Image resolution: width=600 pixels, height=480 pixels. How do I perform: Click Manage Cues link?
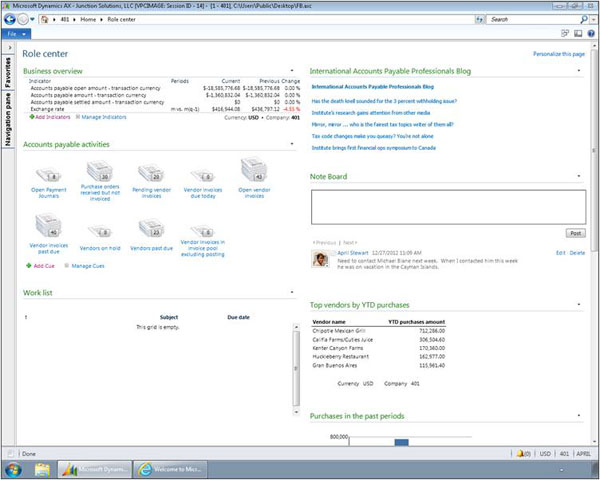tap(85, 266)
